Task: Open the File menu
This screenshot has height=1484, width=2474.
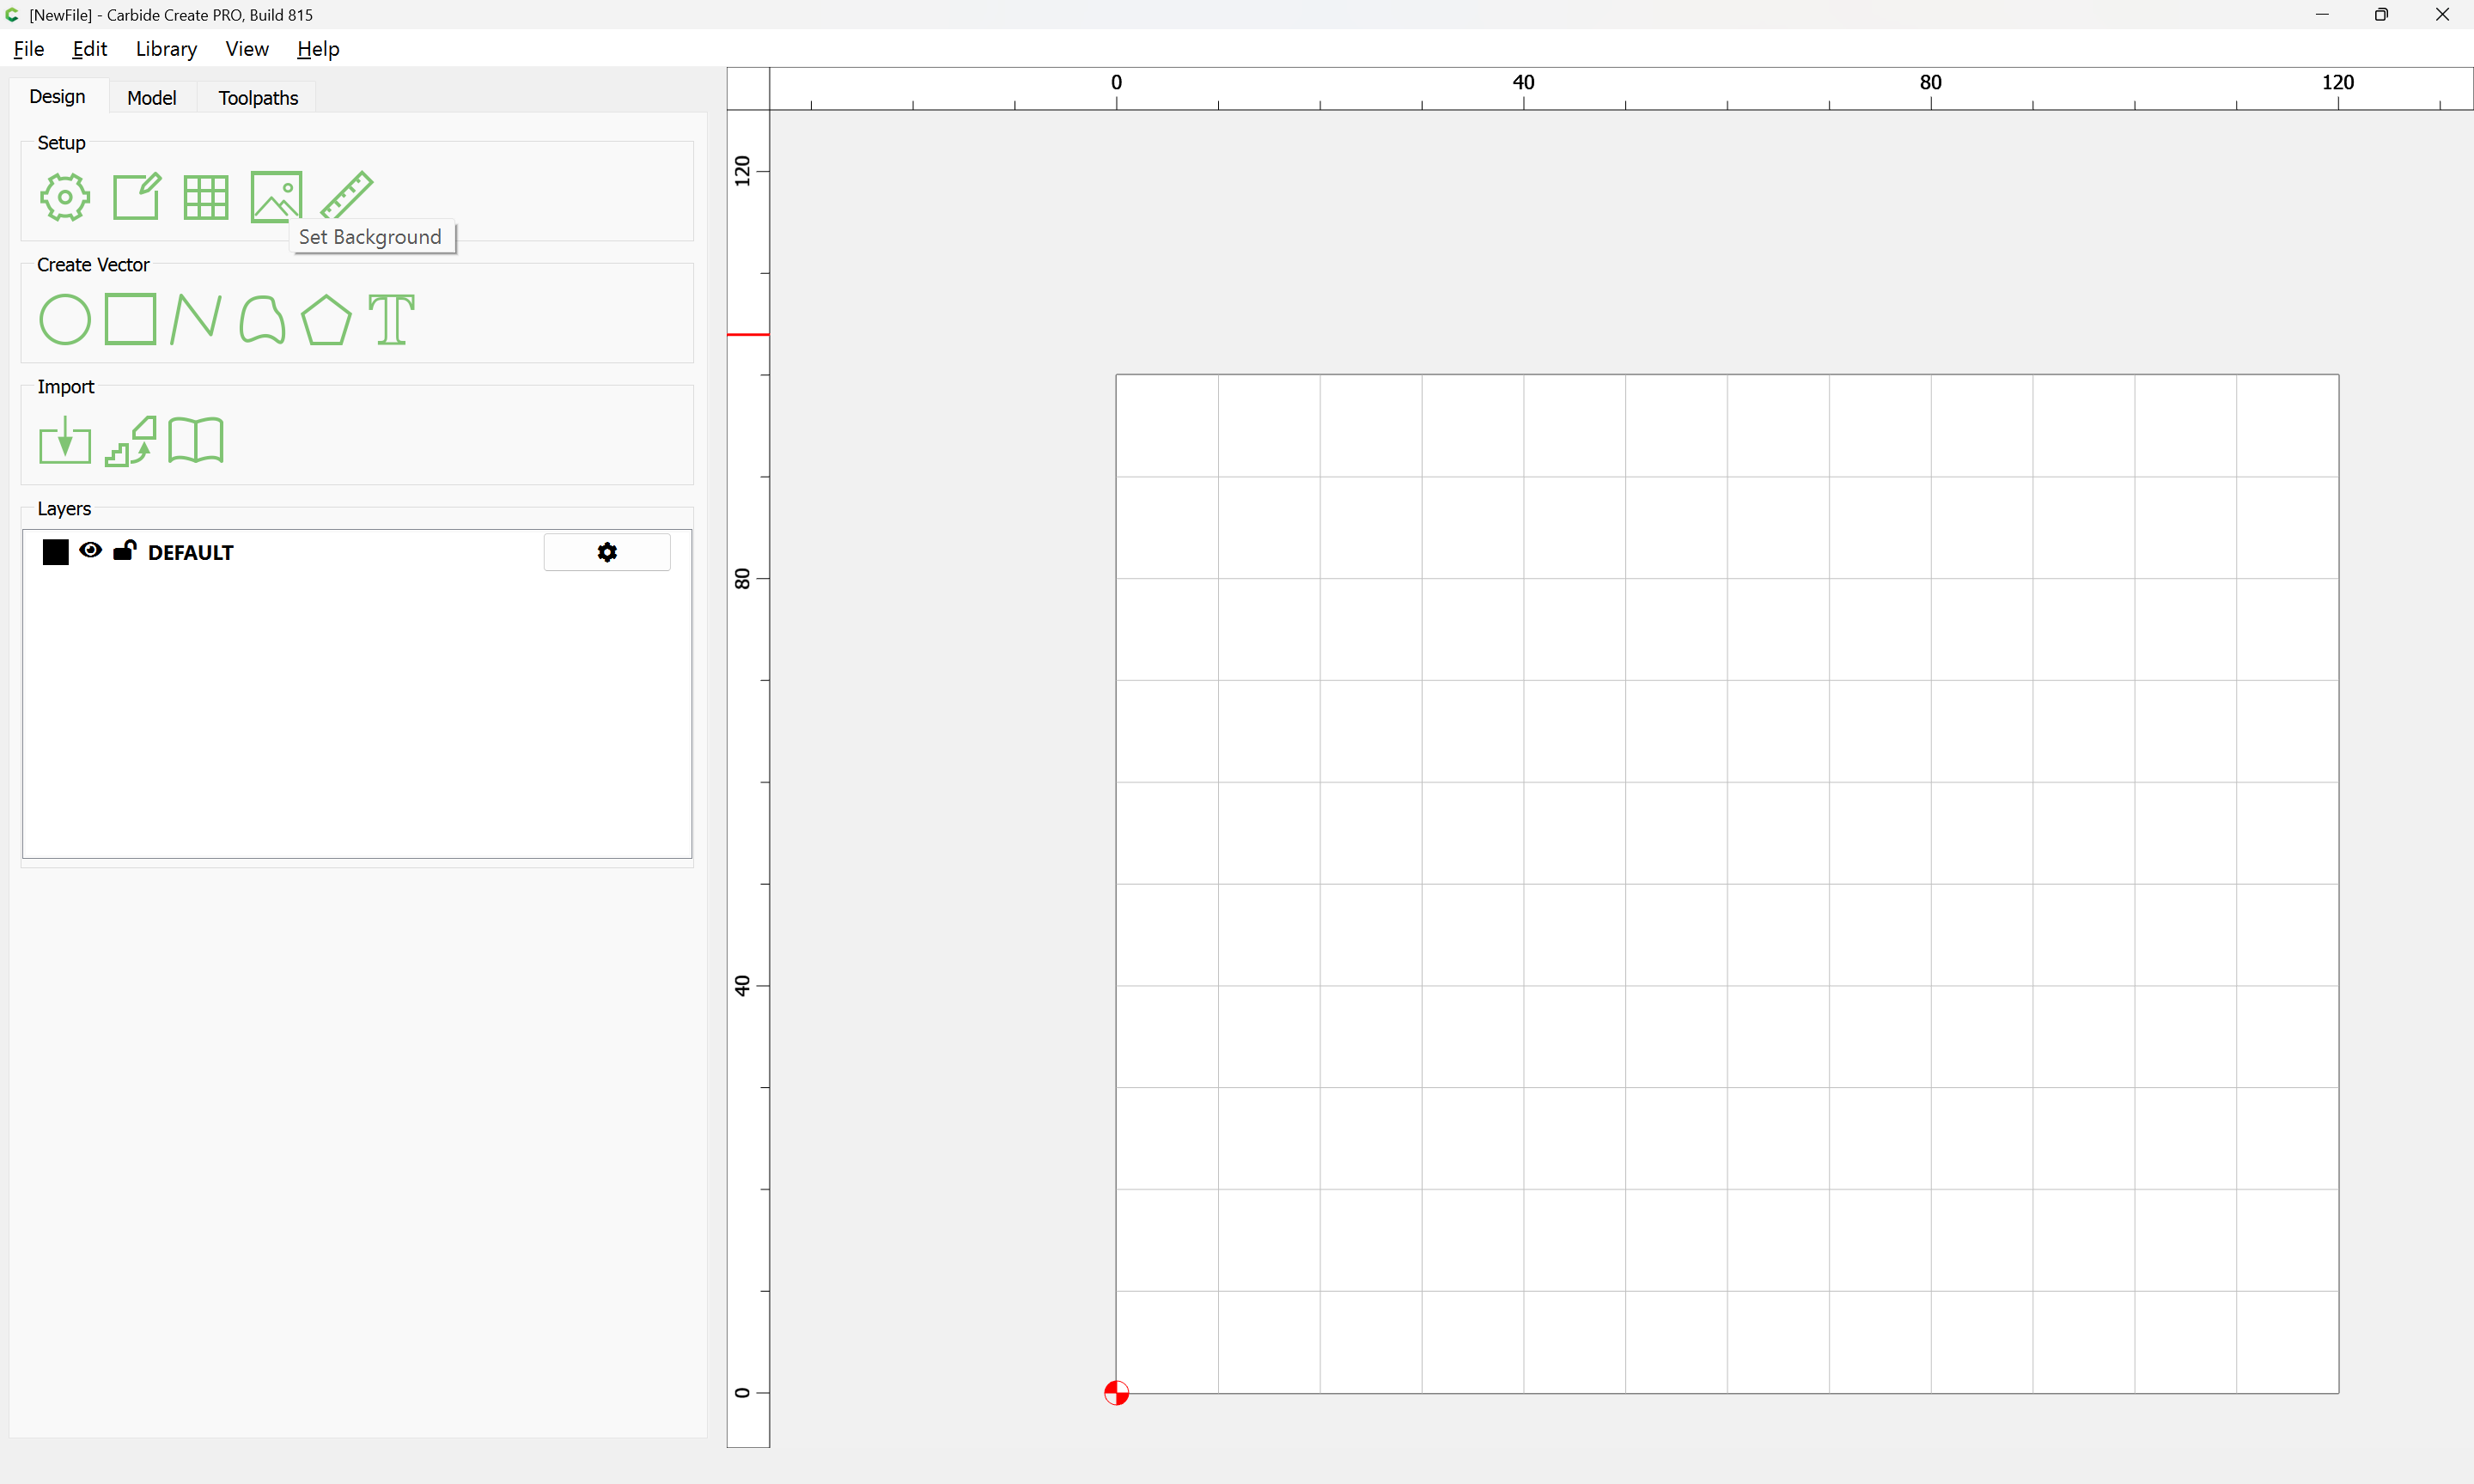Action: 28,49
